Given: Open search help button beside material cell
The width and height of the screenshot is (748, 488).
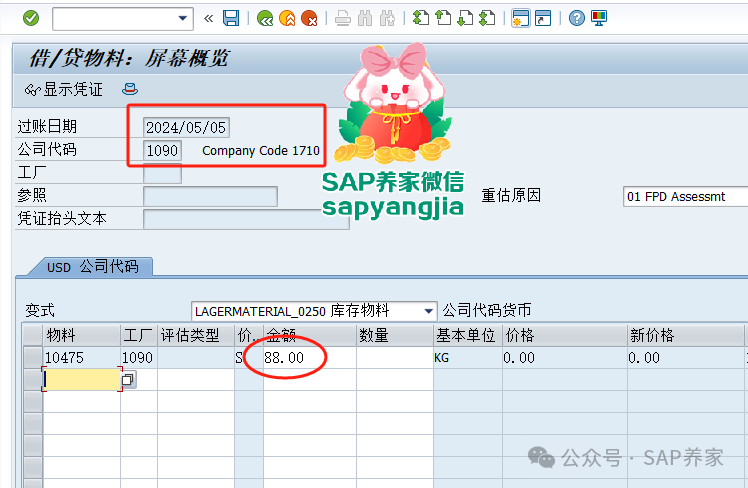Looking at the screenshot, I should point(128,379).
